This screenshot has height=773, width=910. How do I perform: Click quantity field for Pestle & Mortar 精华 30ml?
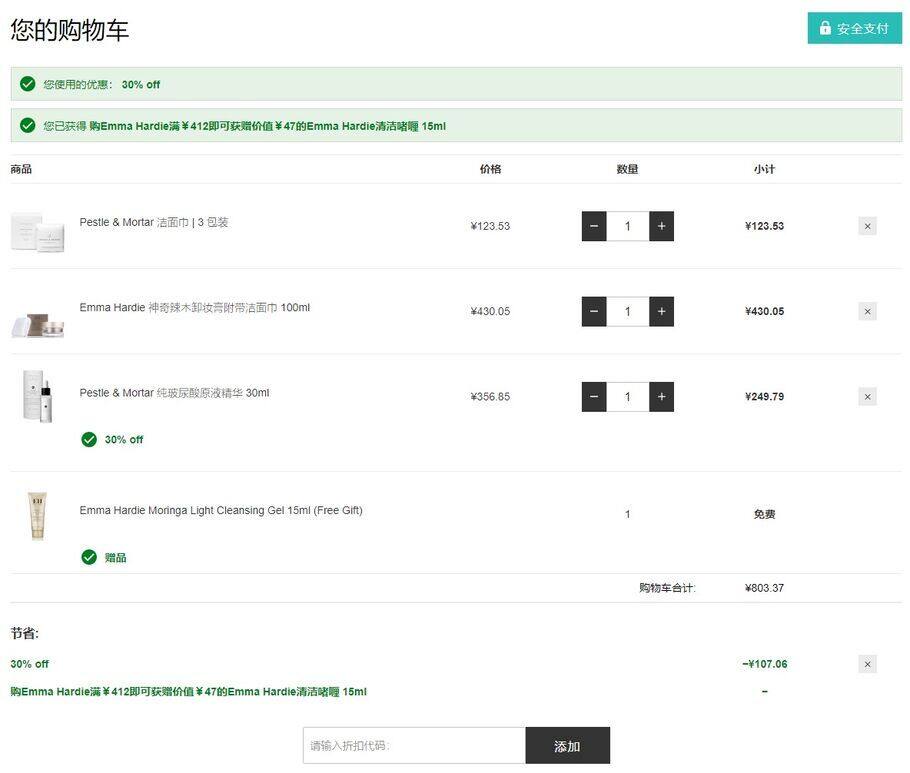point(627,396)
